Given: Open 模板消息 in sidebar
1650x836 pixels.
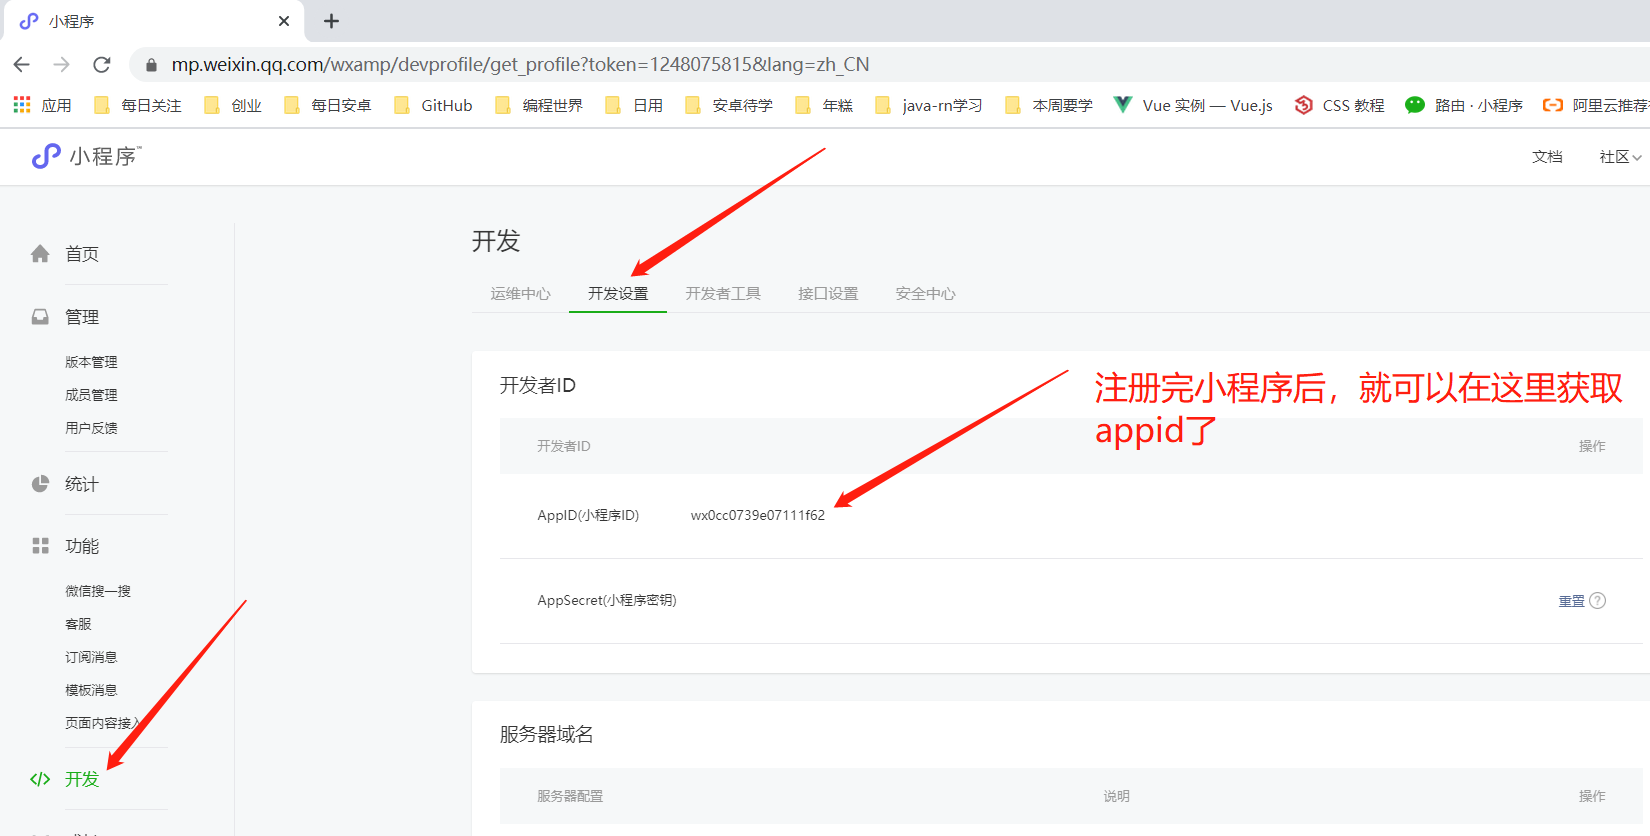Looking at the screenshot, I should pyautogui.click(x=91, y=690).
